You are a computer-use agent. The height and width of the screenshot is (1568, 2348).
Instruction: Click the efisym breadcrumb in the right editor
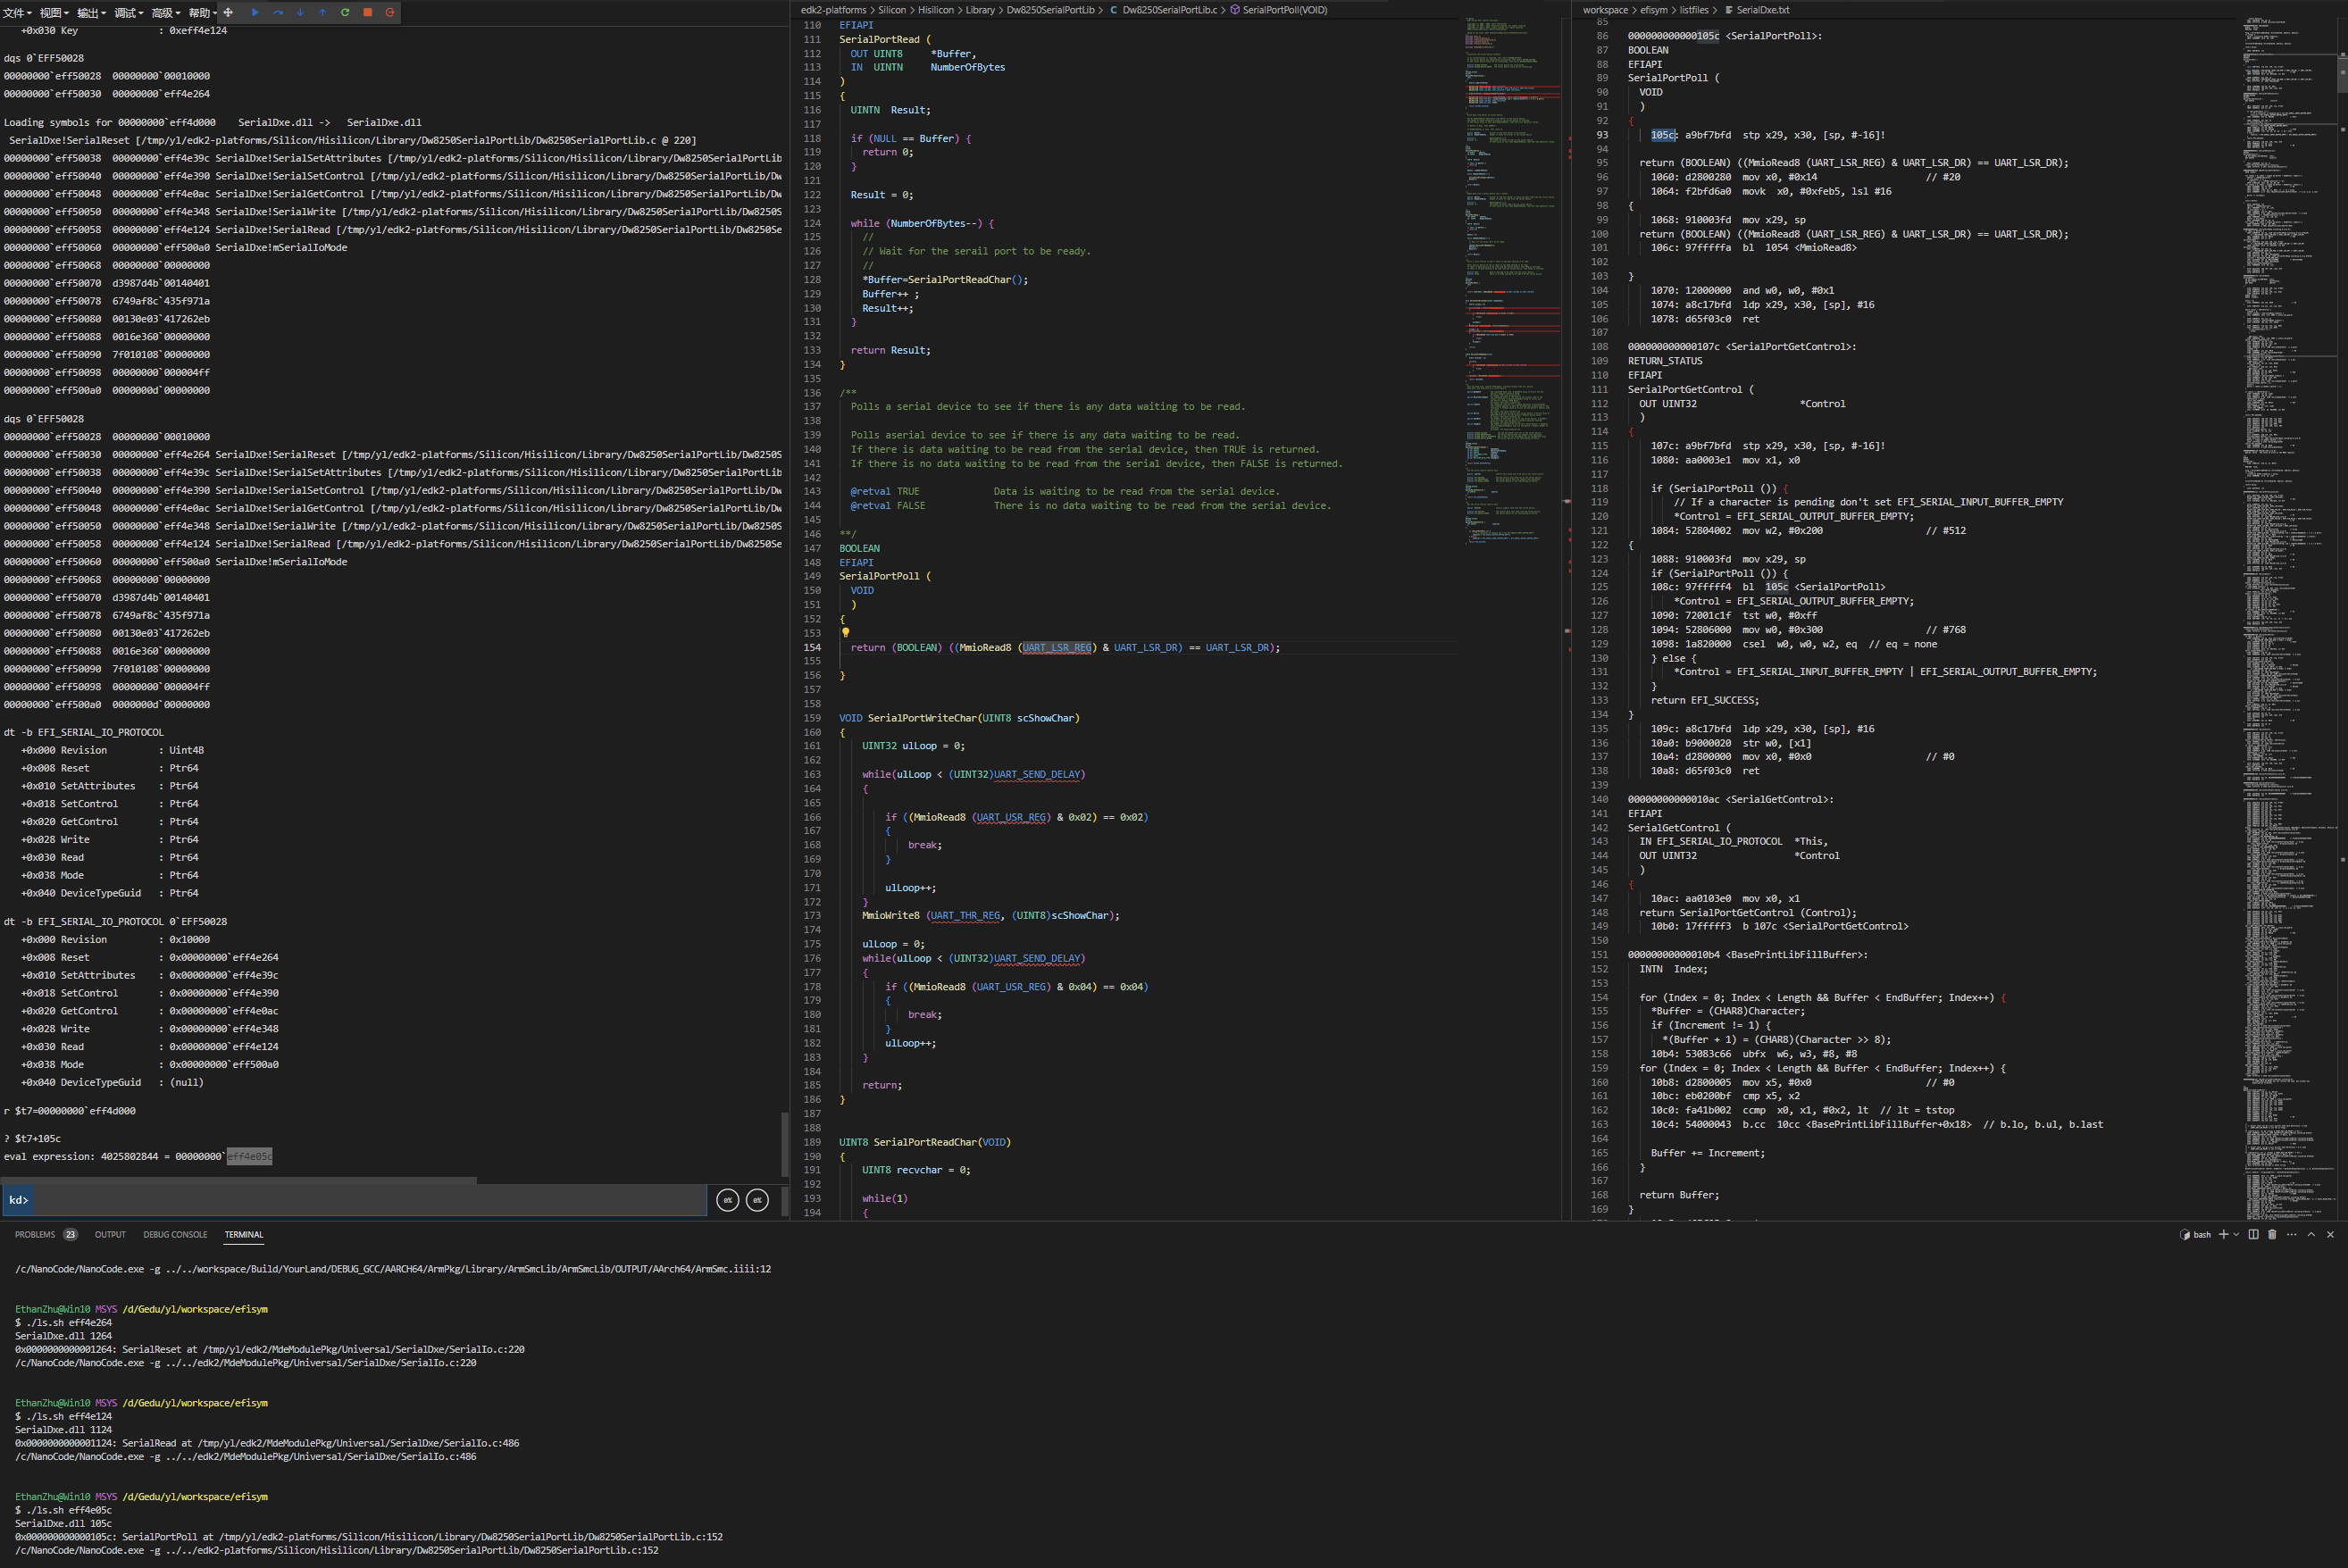1654,10
